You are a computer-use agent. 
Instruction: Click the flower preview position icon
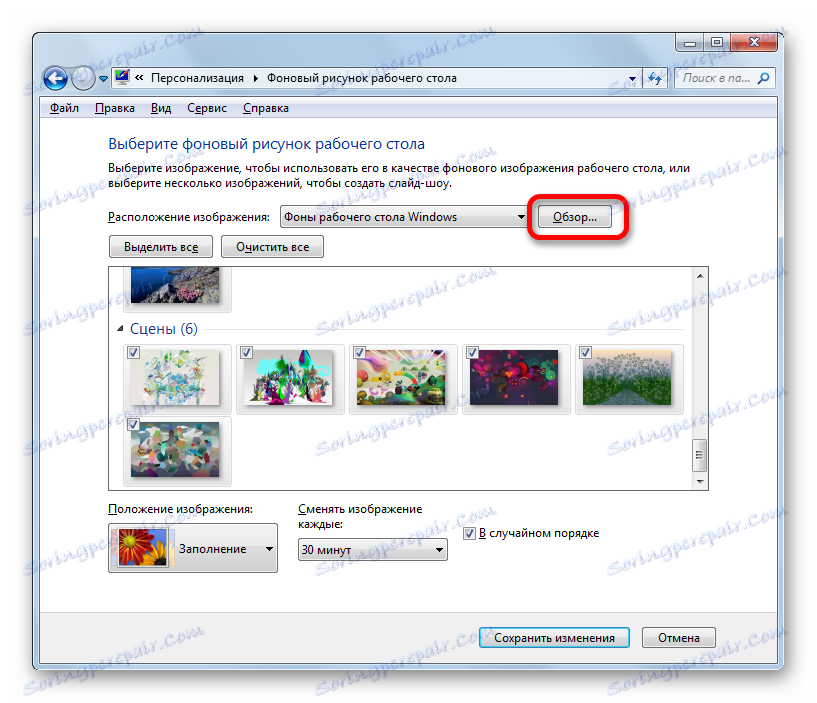pos(143,548)
